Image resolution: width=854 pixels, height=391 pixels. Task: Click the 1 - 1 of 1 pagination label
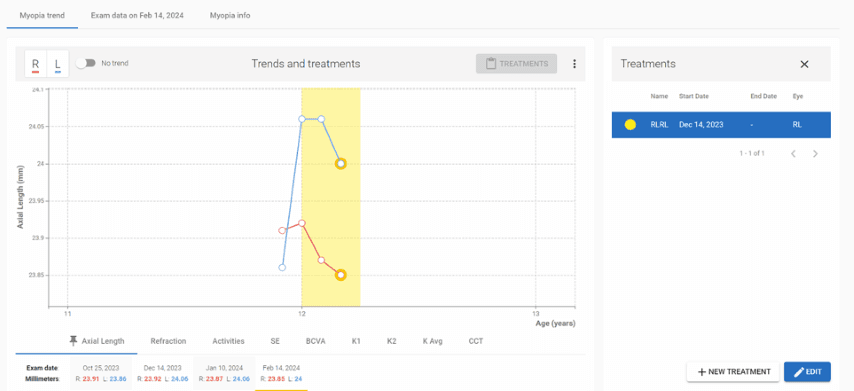pyautogui.click(x=752, y=154)
